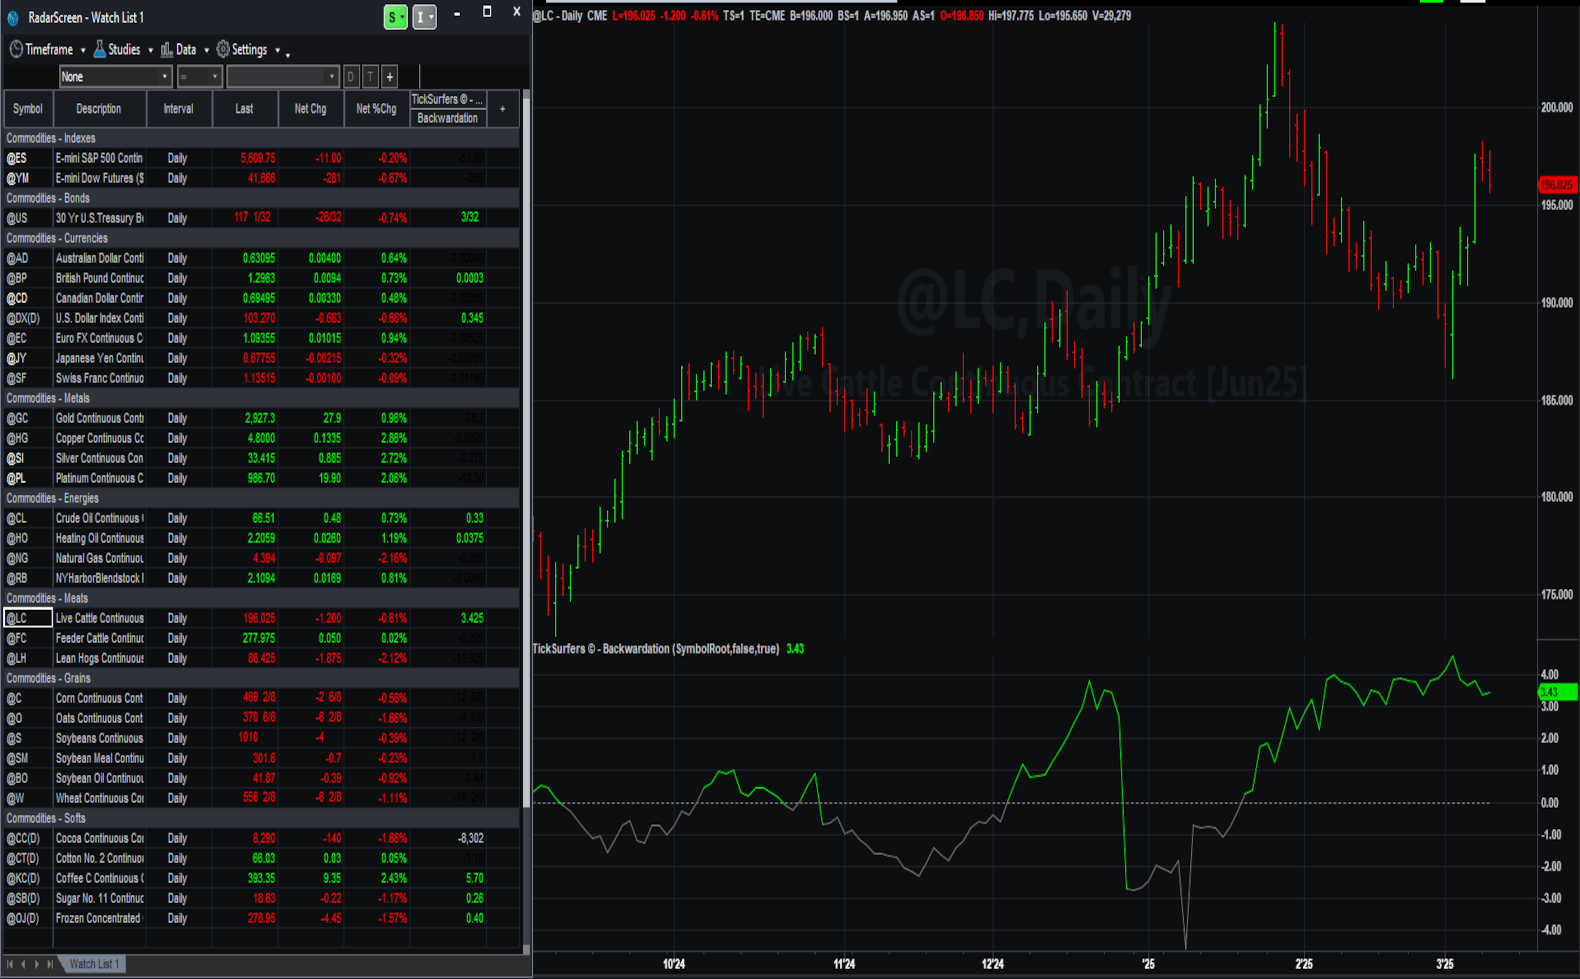Open the Timeframe menu
This screenshot has width=1580, height=979.
point(47,50)
